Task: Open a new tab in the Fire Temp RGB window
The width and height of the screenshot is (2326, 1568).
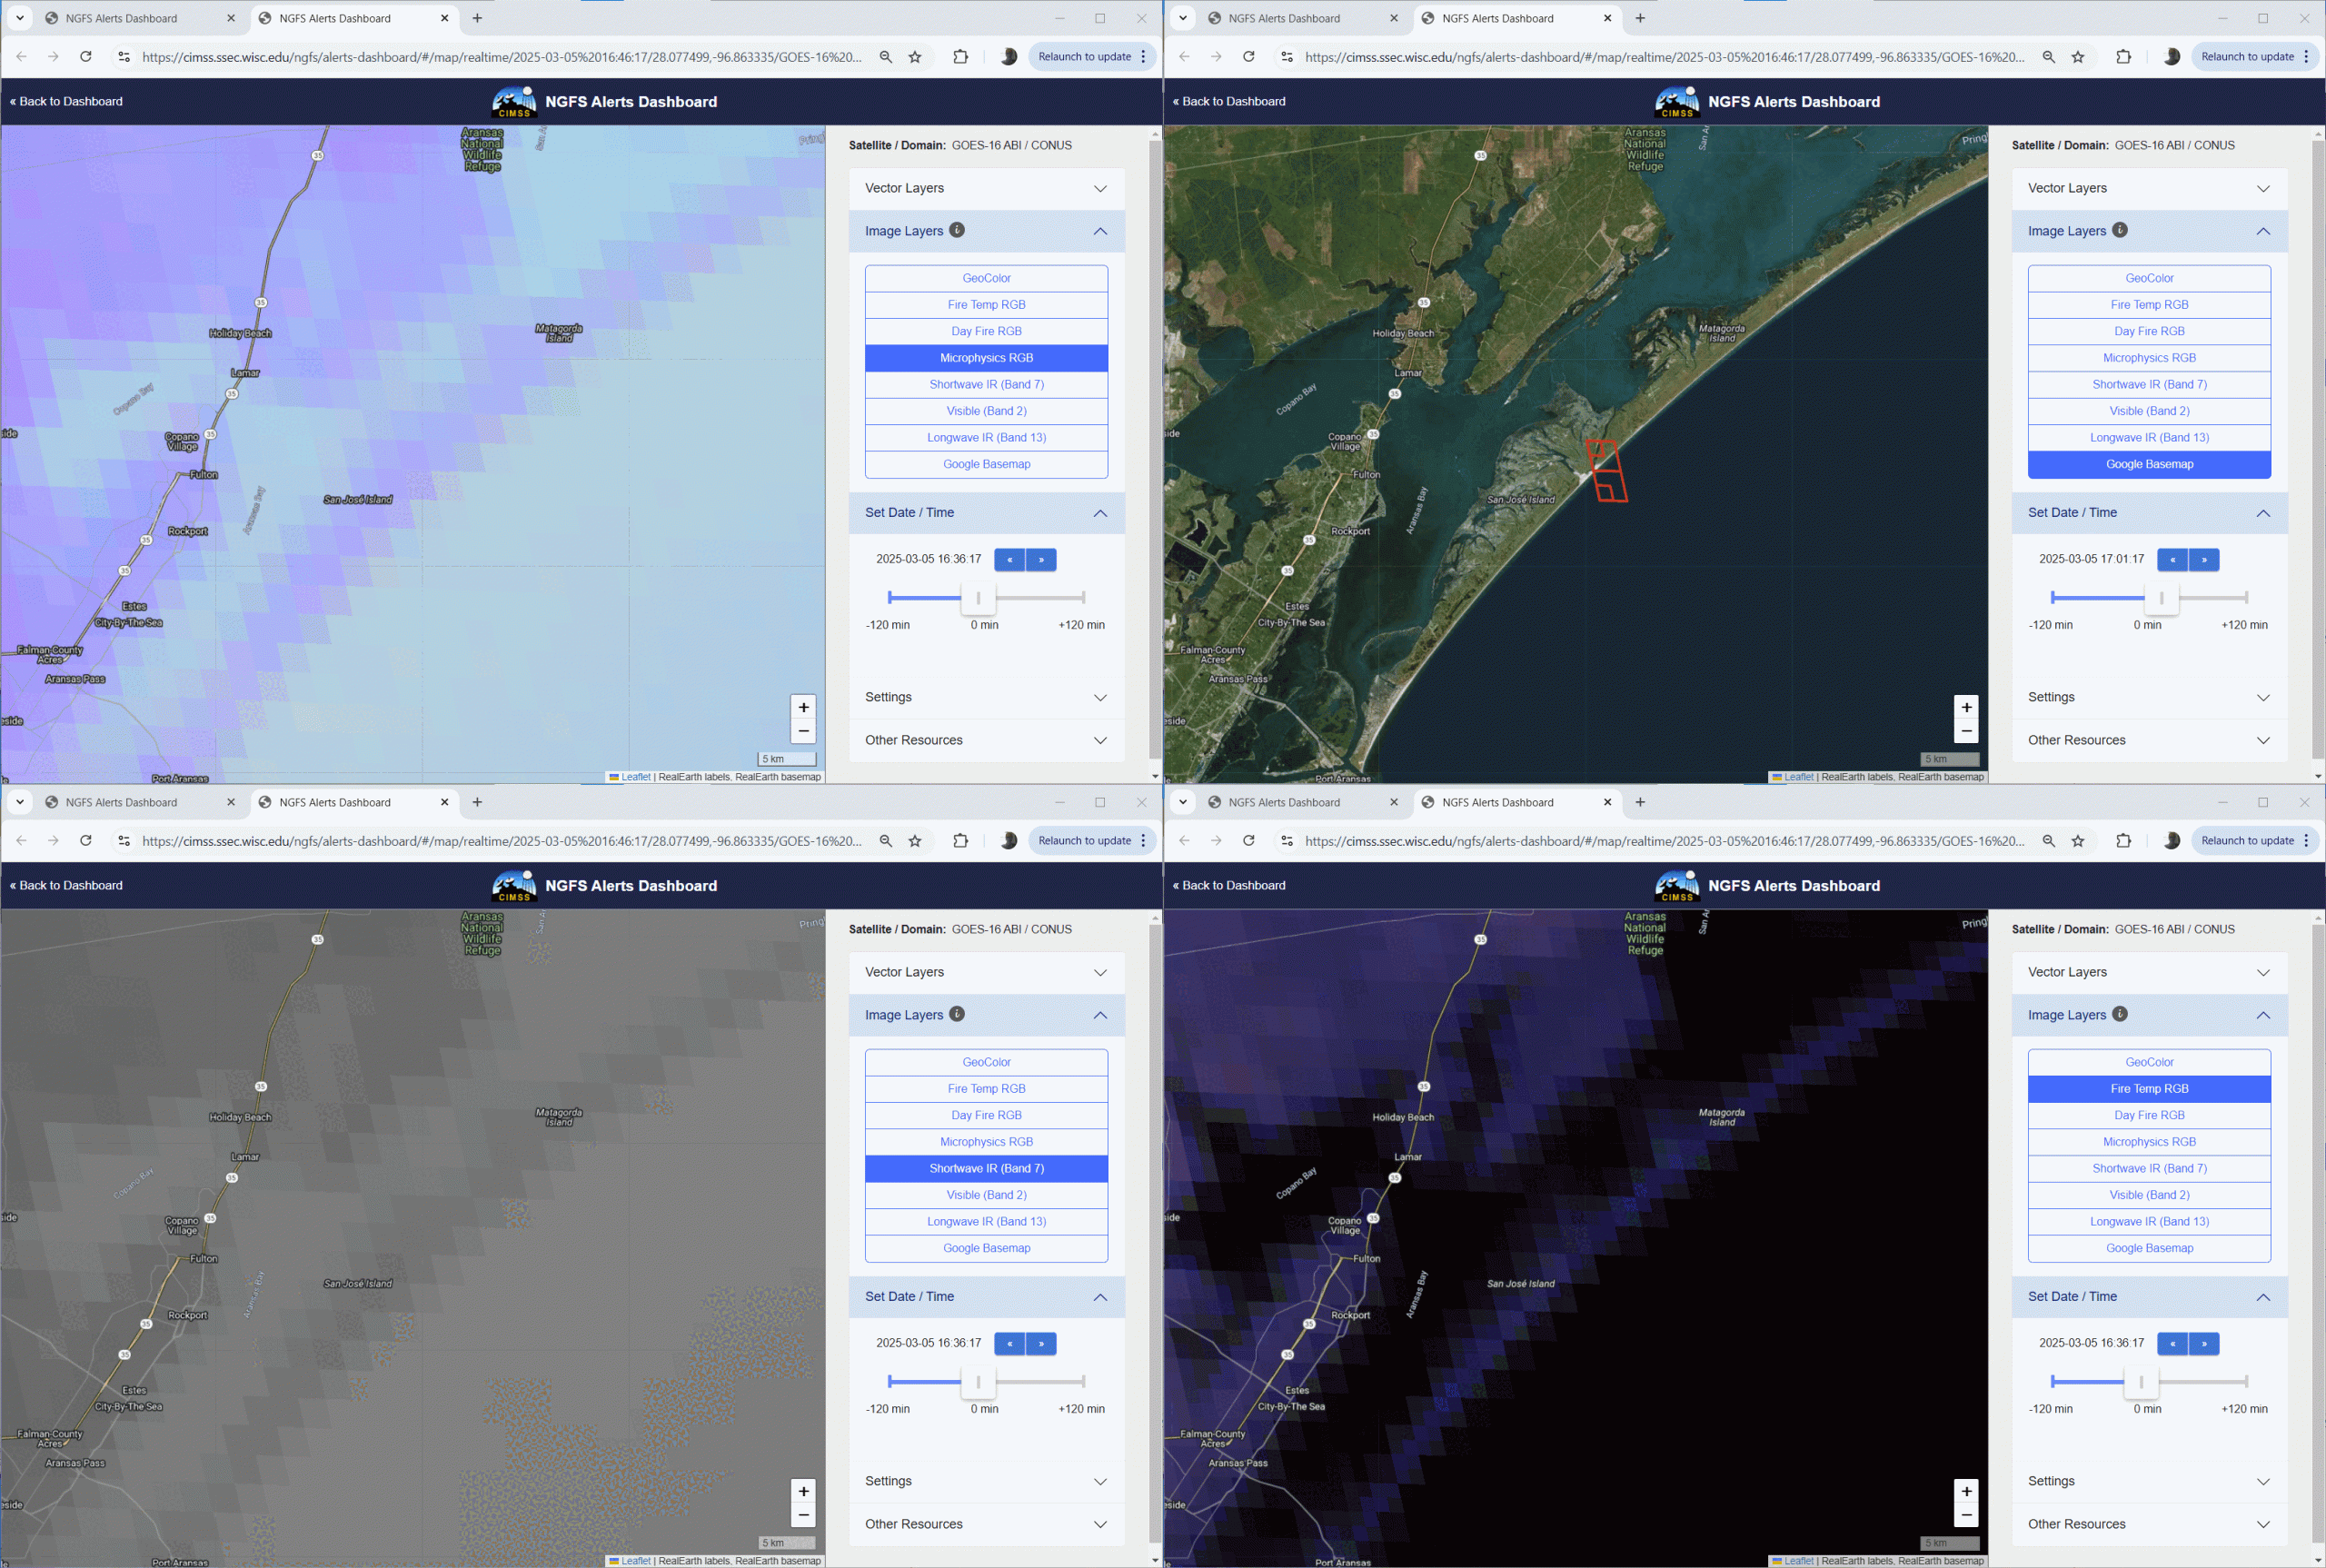Action: pyautogui.click(x=1640, y=802)
